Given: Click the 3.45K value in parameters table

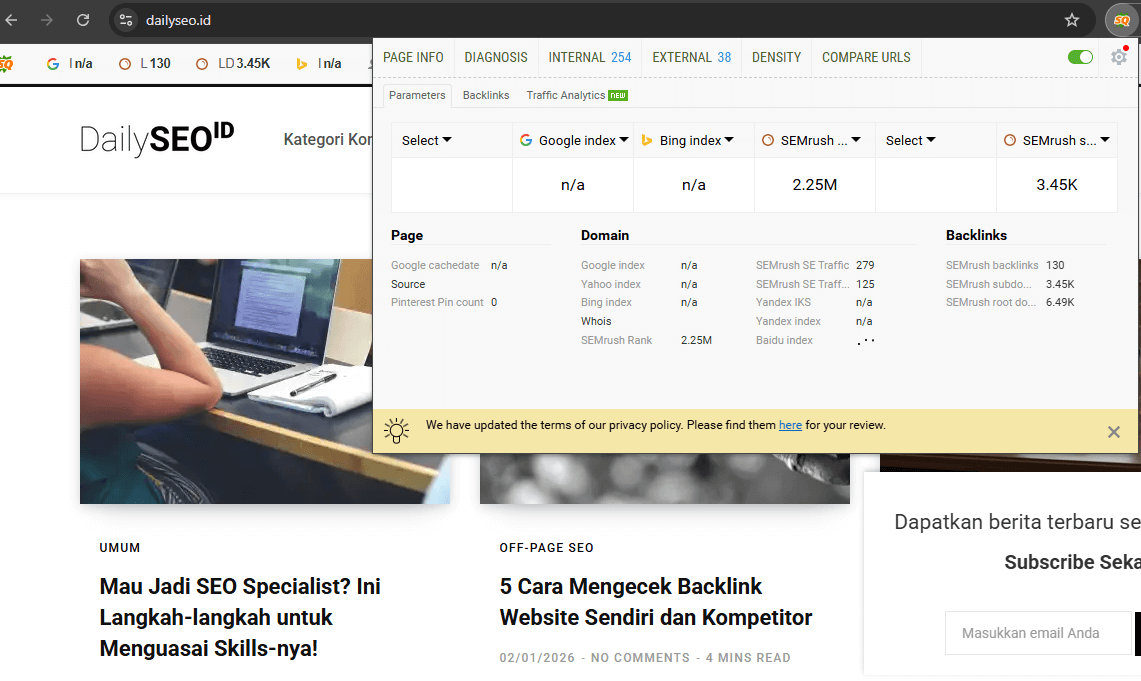Looking at the screenshot, I should [1057, 185].
